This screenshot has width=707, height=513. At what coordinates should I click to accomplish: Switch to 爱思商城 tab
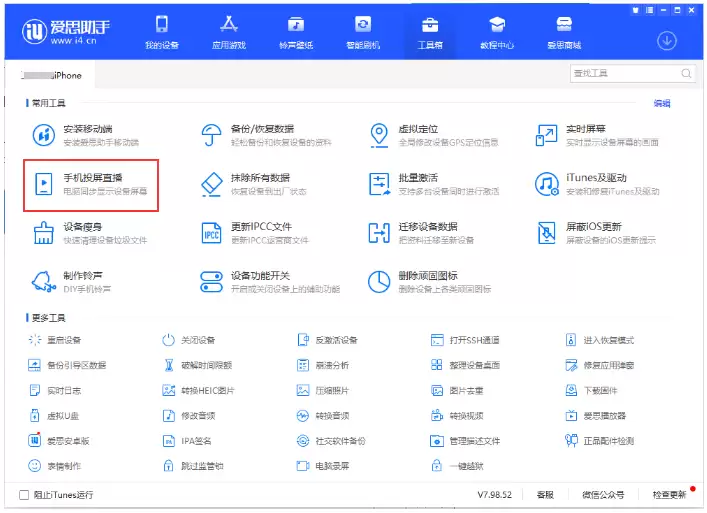coord(564,32)
